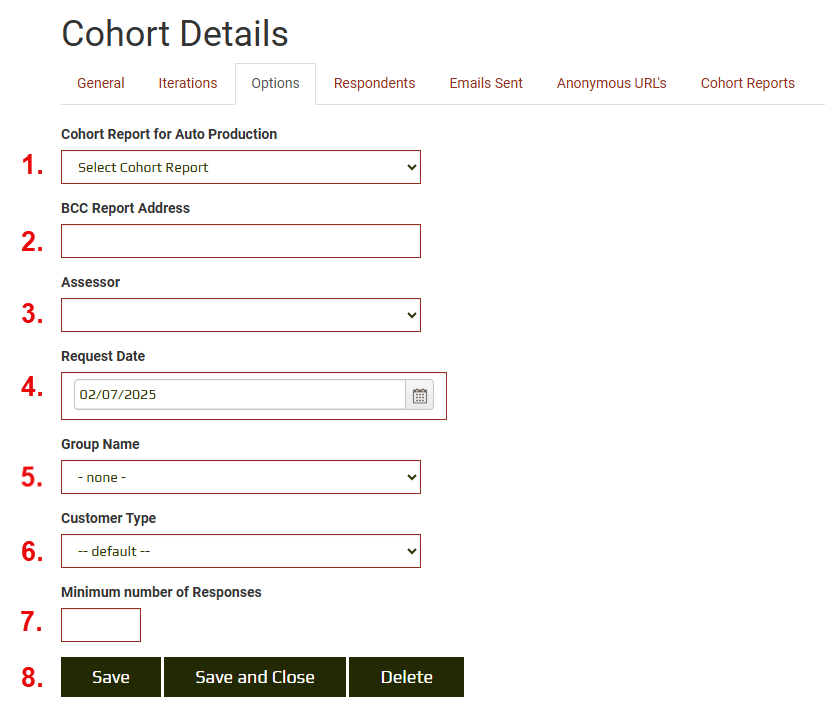Open the Customer Type dropdown
This screenshot has width=825, height=728.
coord(241,551)
